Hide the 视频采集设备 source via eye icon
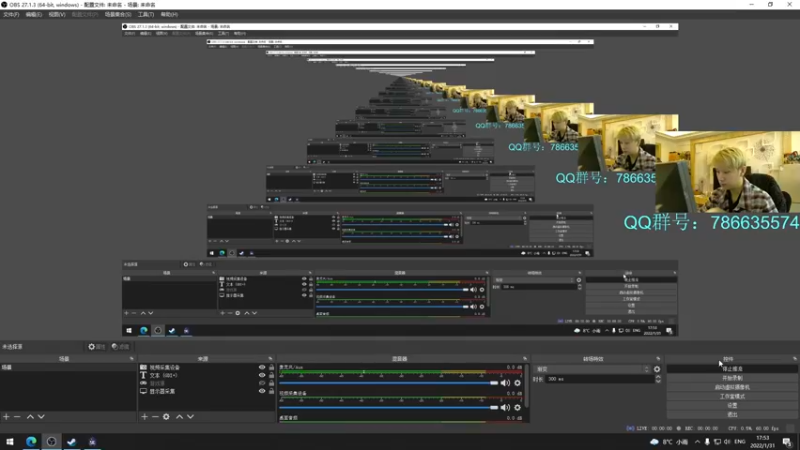 click(x=262, y=367)
